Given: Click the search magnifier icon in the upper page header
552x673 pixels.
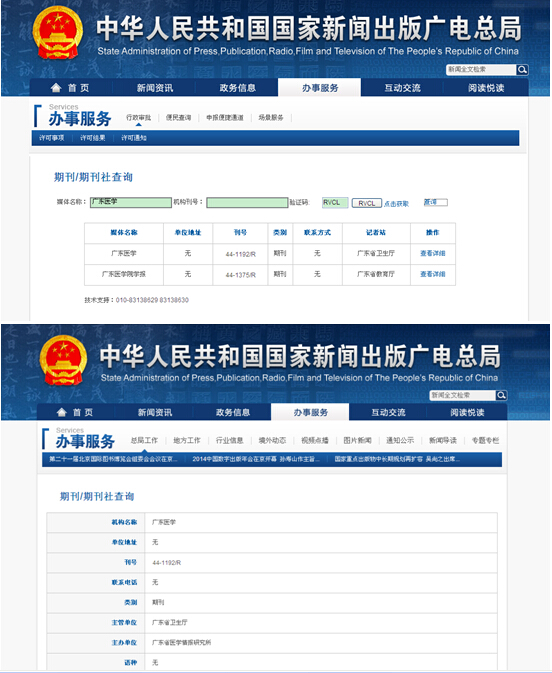Looking at the screenshot, I should [522, 70].
